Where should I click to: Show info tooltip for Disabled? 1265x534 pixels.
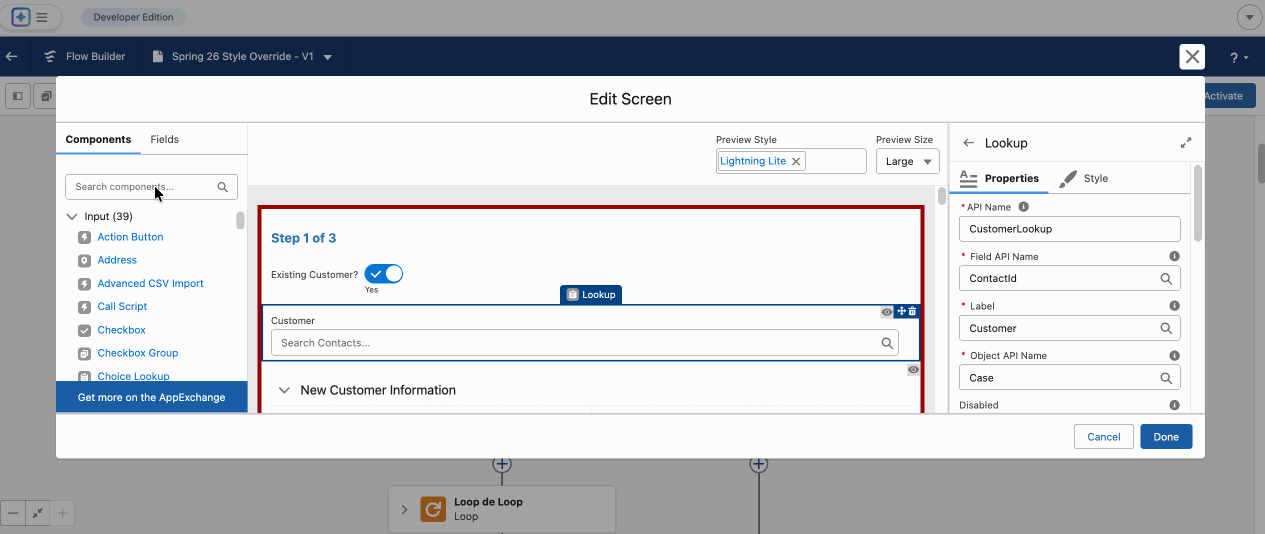click(1174, 405)
